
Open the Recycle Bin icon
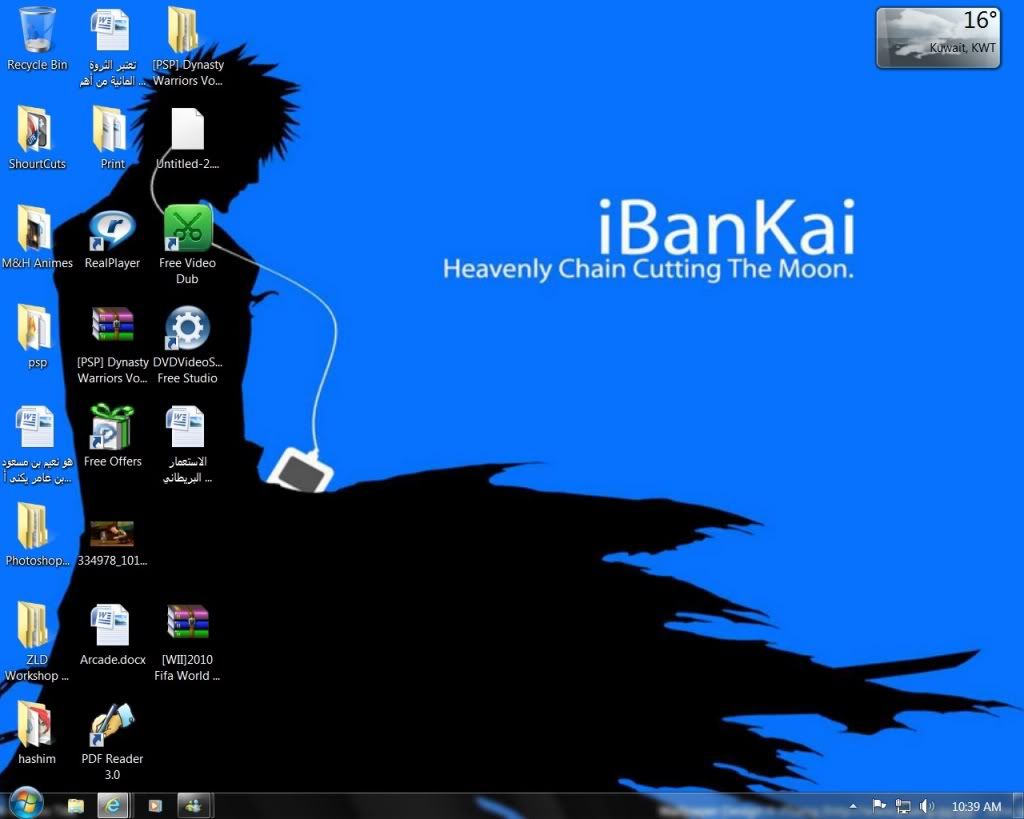[x=37, y=30]
